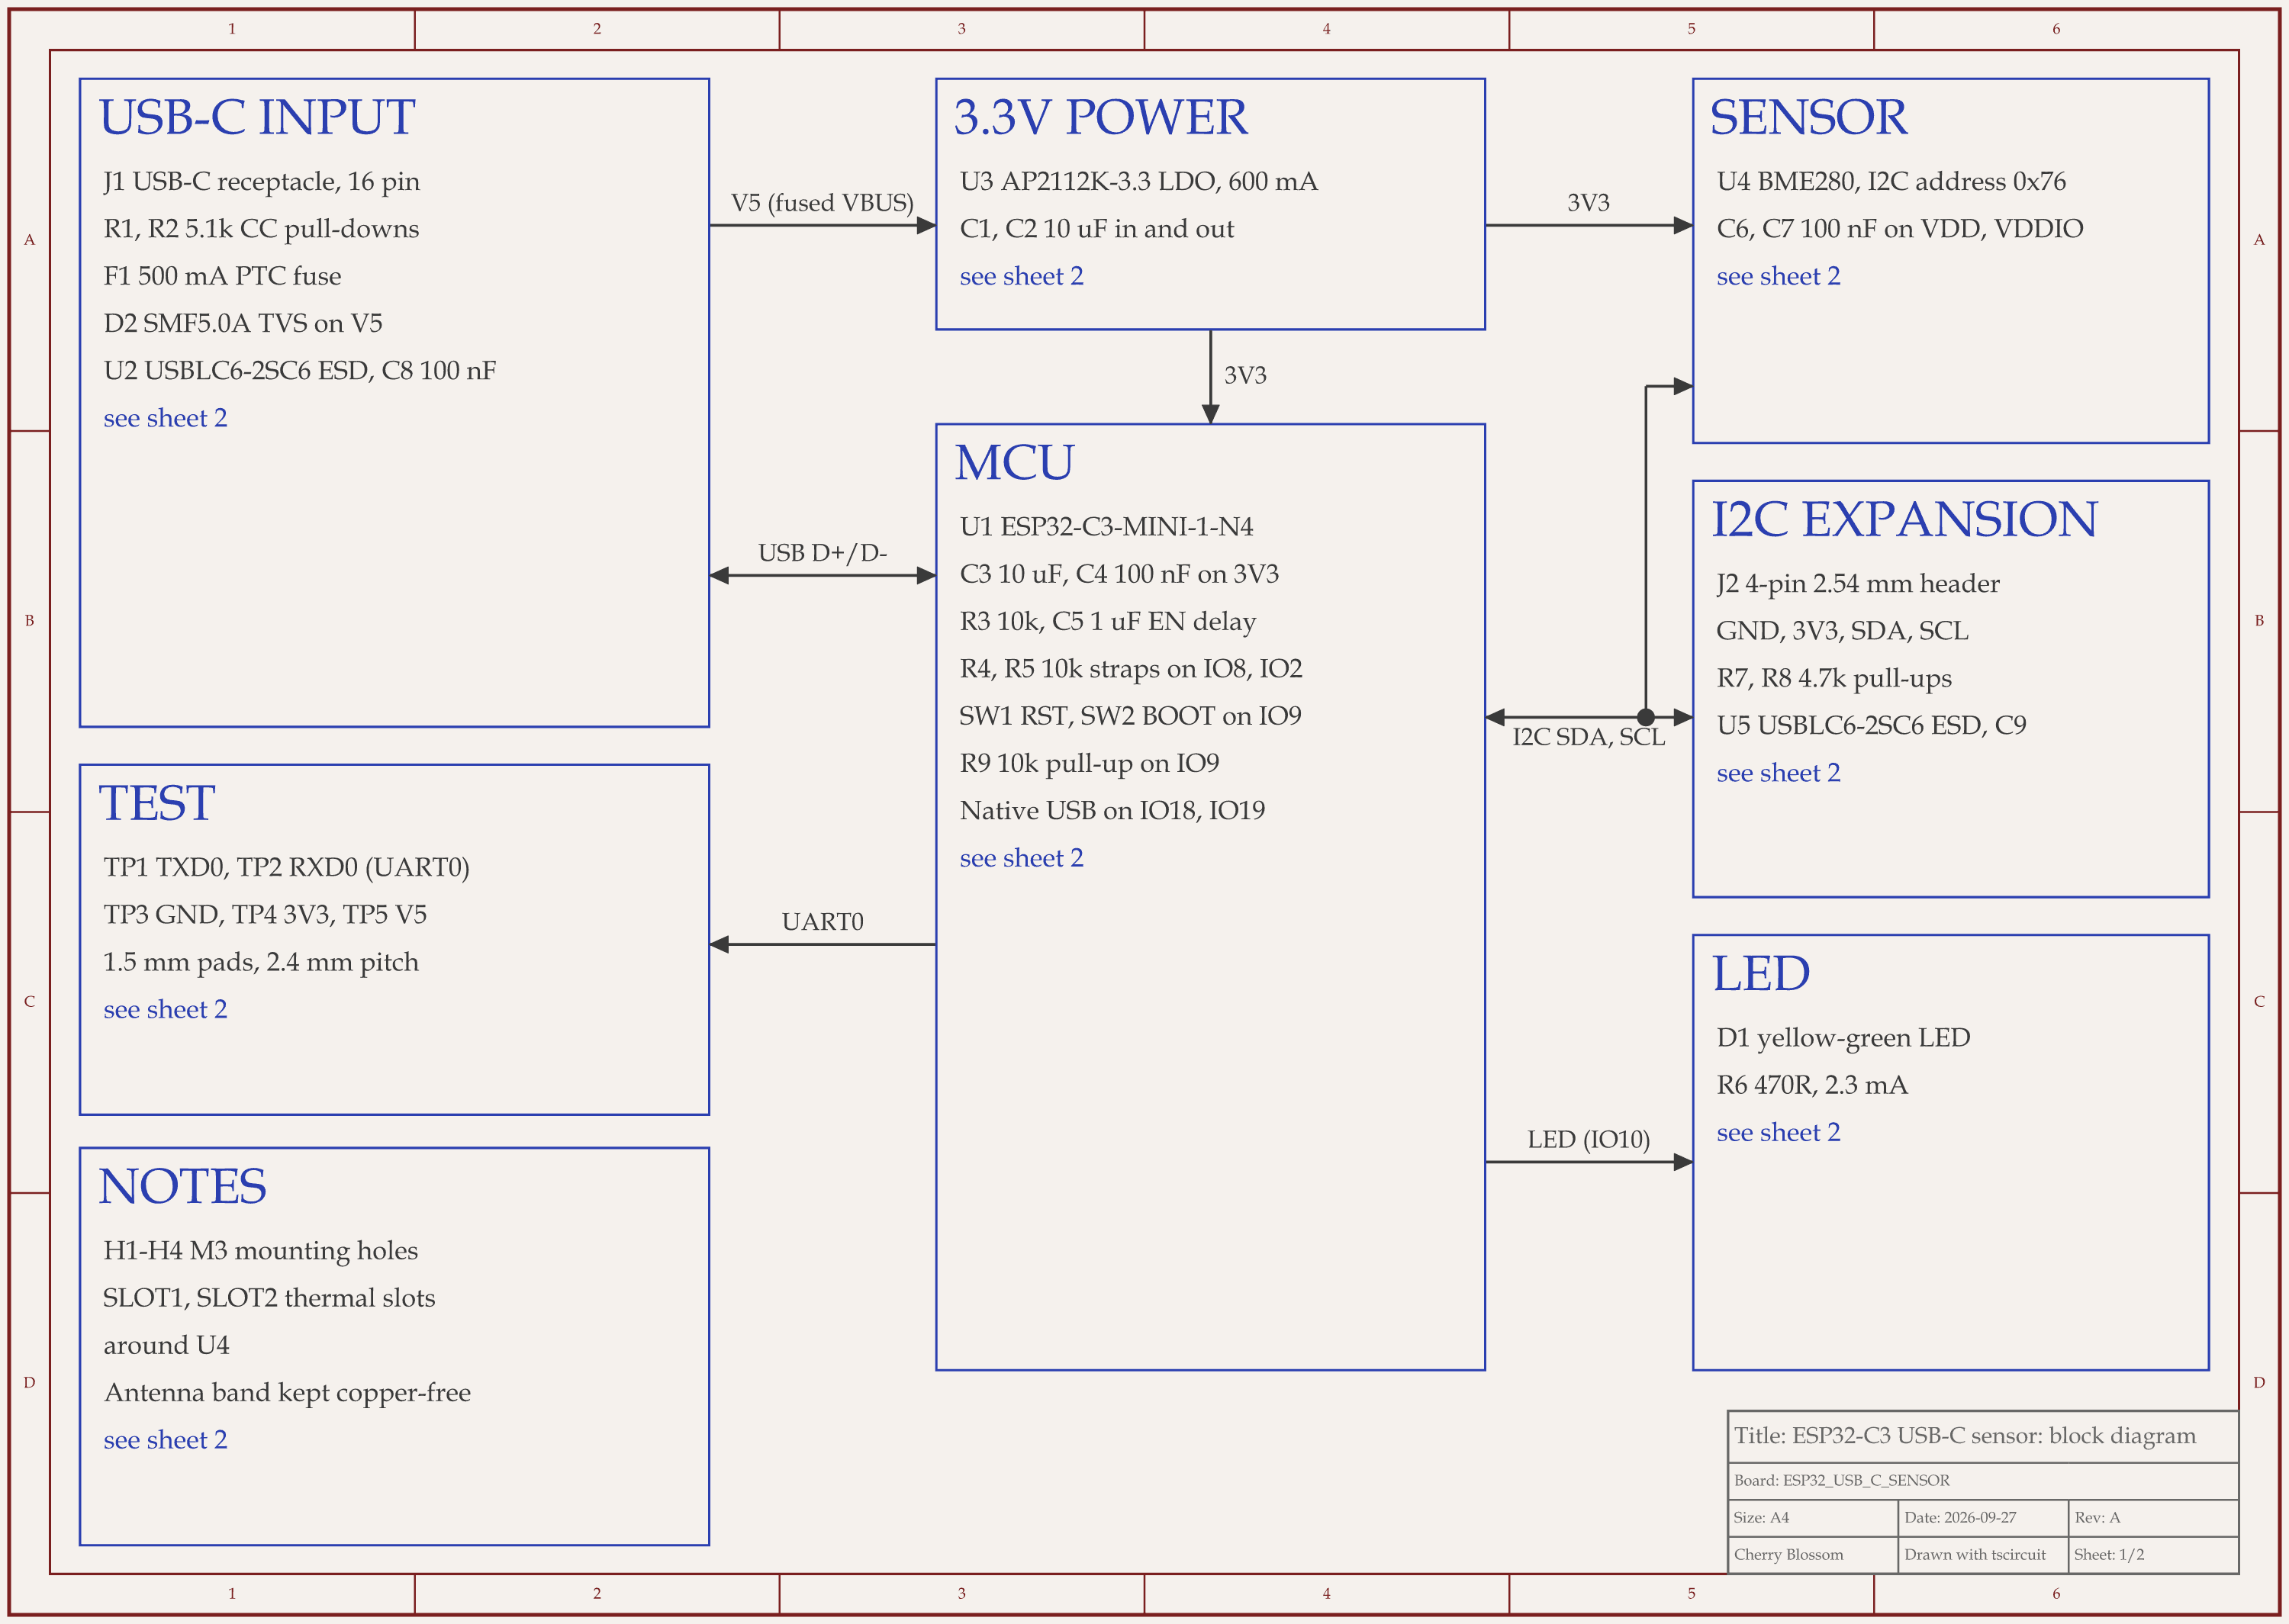Click the 'UART0' connection label

click(x=822, y=922)
